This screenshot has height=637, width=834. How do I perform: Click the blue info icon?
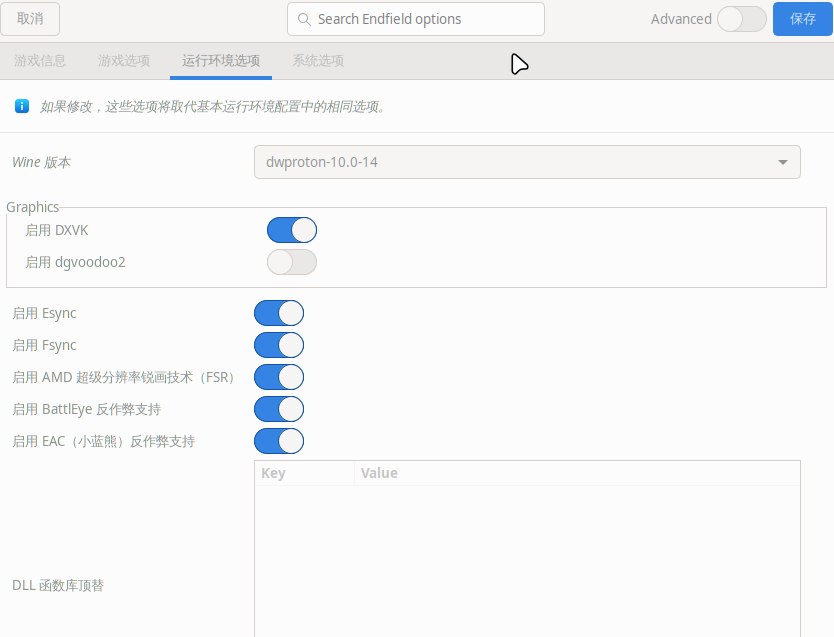click(22, 106)
